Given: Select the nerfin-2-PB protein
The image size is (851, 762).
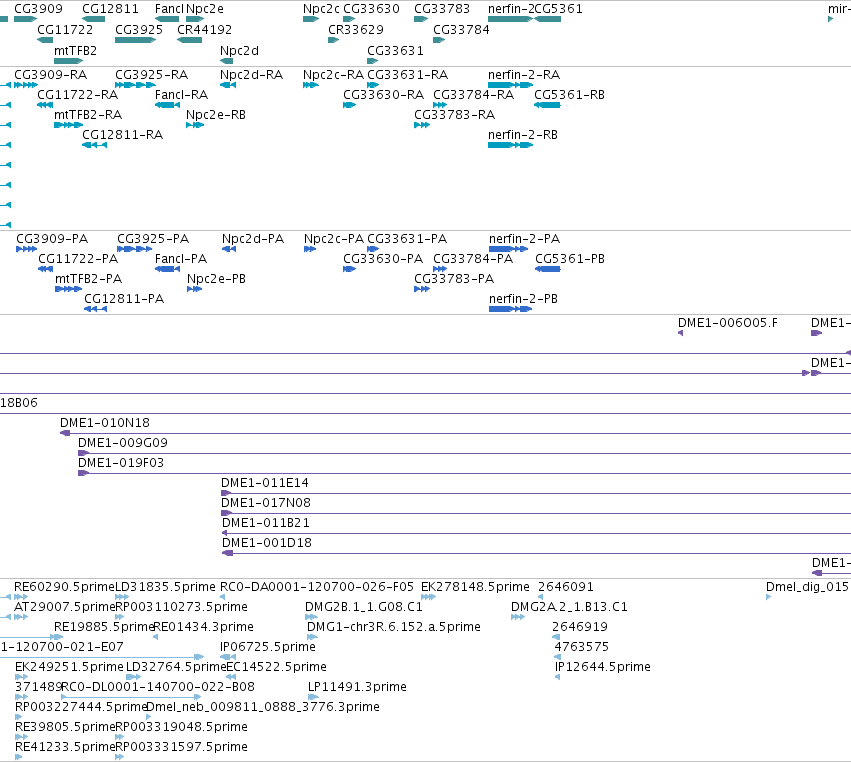Looking at the screenshot, I should (x=510, y=309).
